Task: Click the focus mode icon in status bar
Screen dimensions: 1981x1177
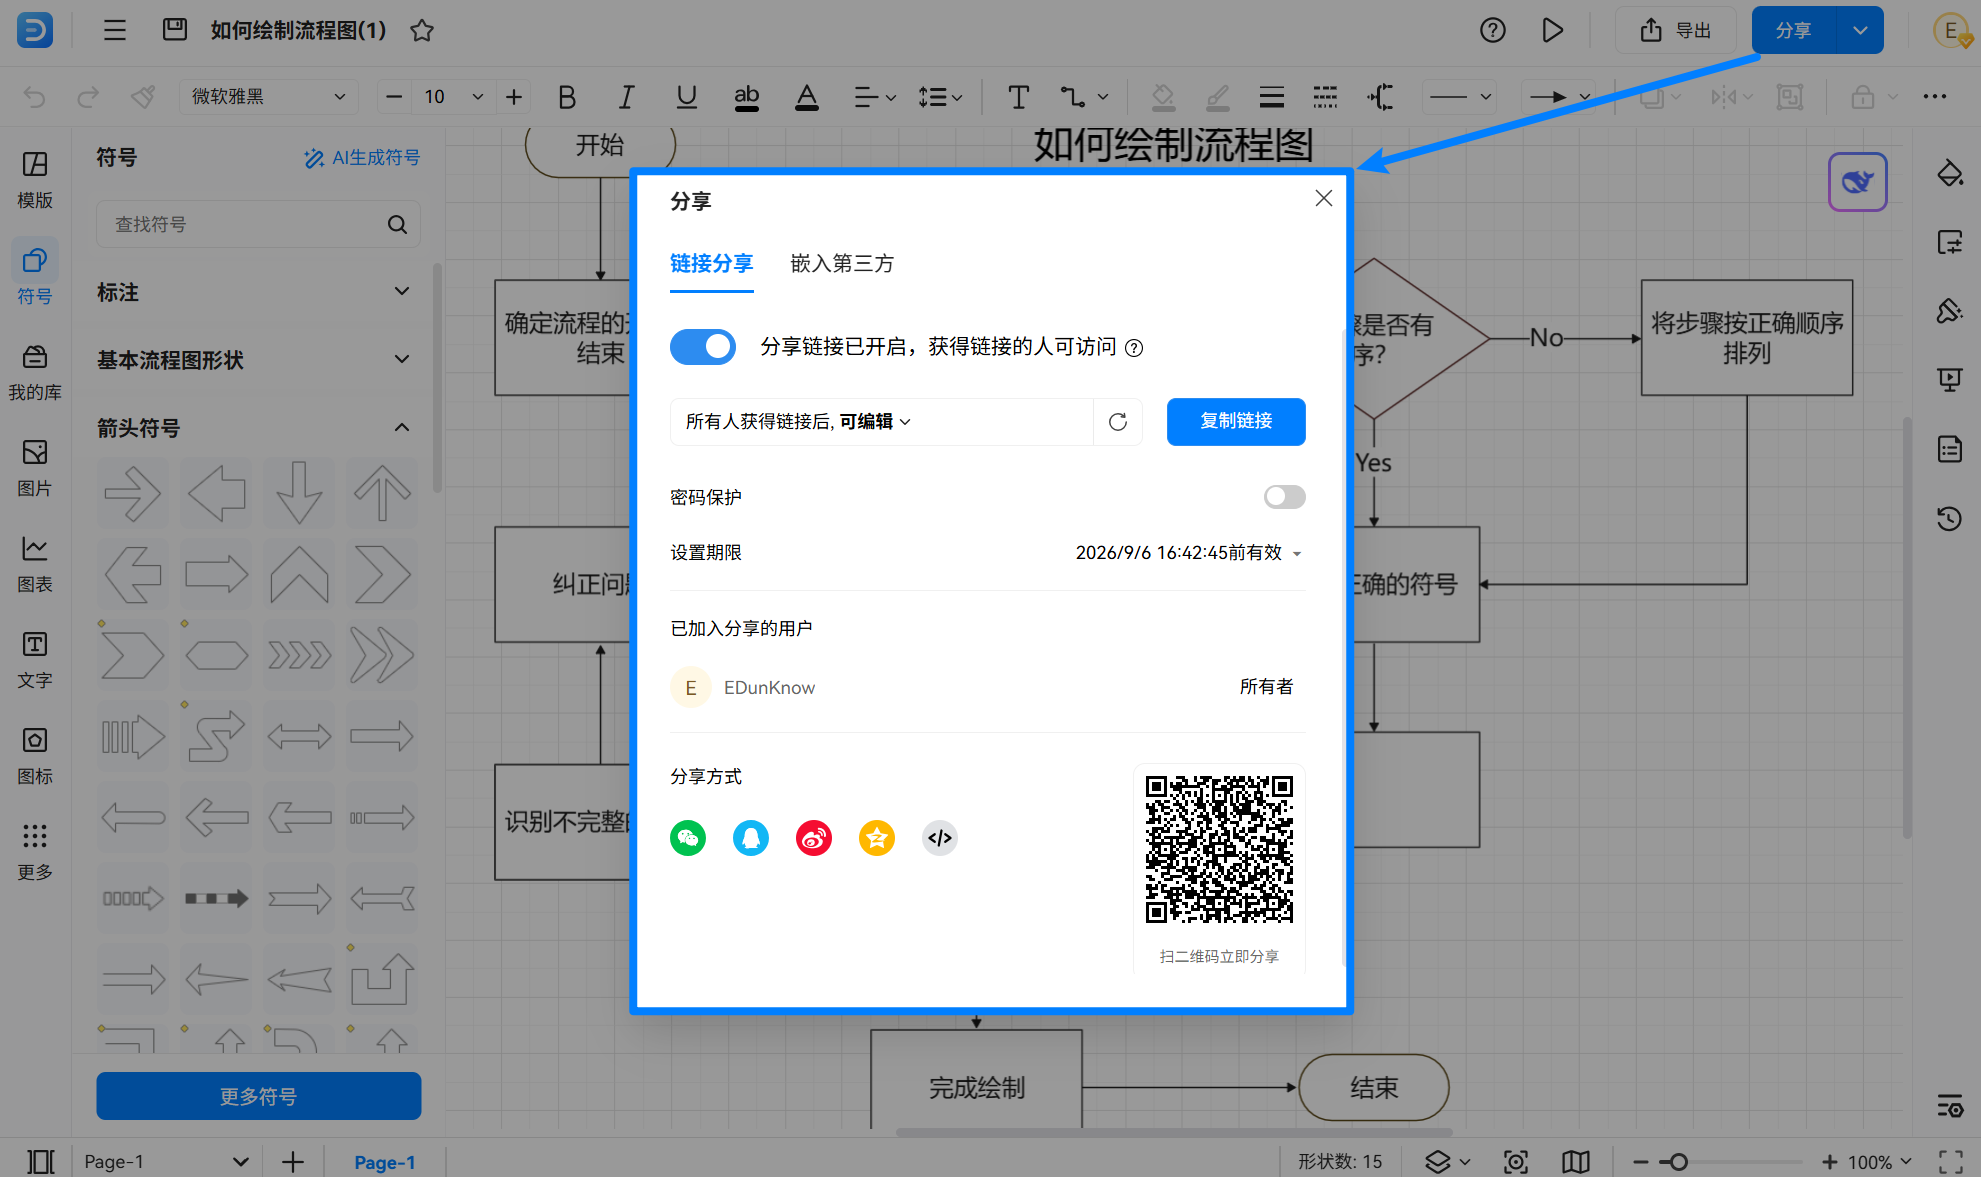Action: tap(1516, 1161)
